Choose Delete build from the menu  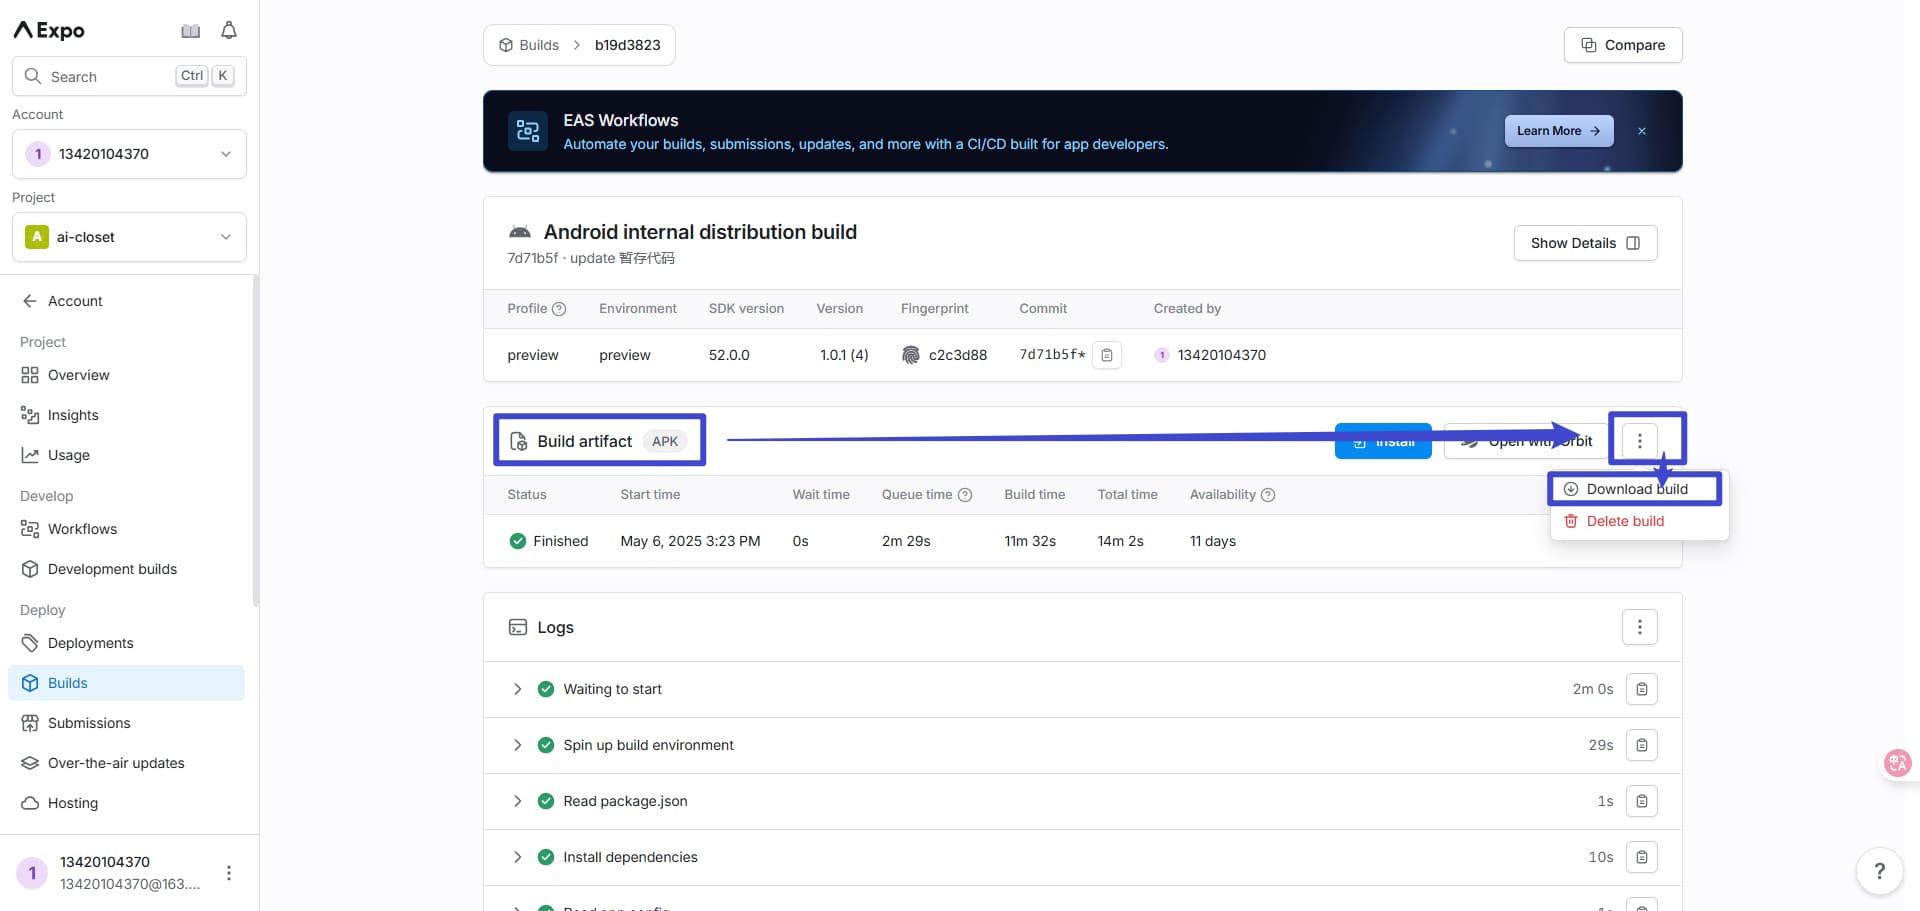1624,521
